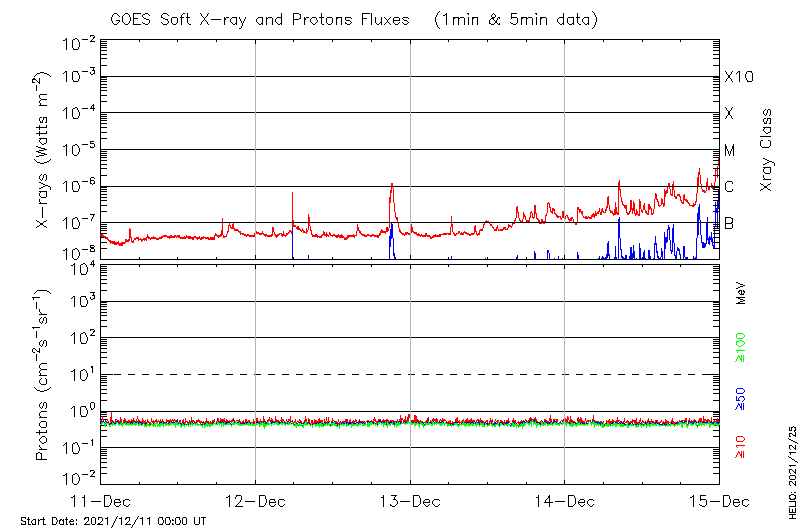Select the blue ≥50 MeV legend label
The height and width of the screenshot is (530, 800).
741,398
